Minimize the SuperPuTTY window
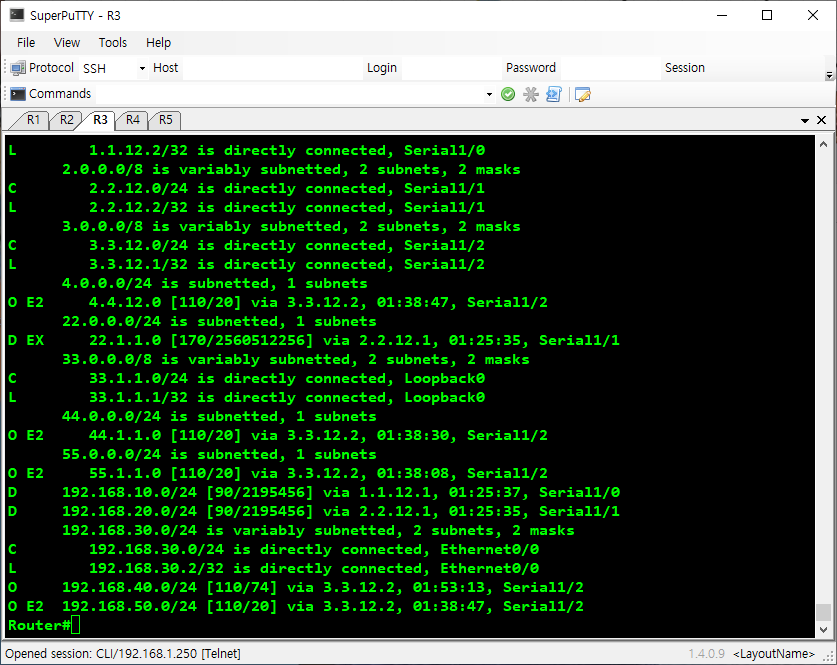837x665 pixels. pos(722,15)
